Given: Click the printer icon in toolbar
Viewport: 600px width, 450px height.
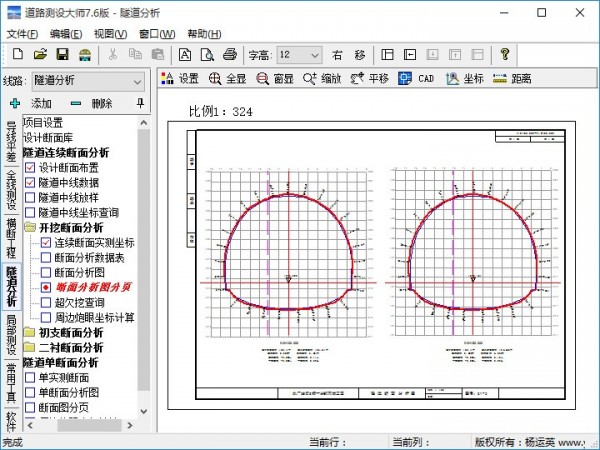Looking at the screenshot, I should pyautogui.click(x=229, y=54).
